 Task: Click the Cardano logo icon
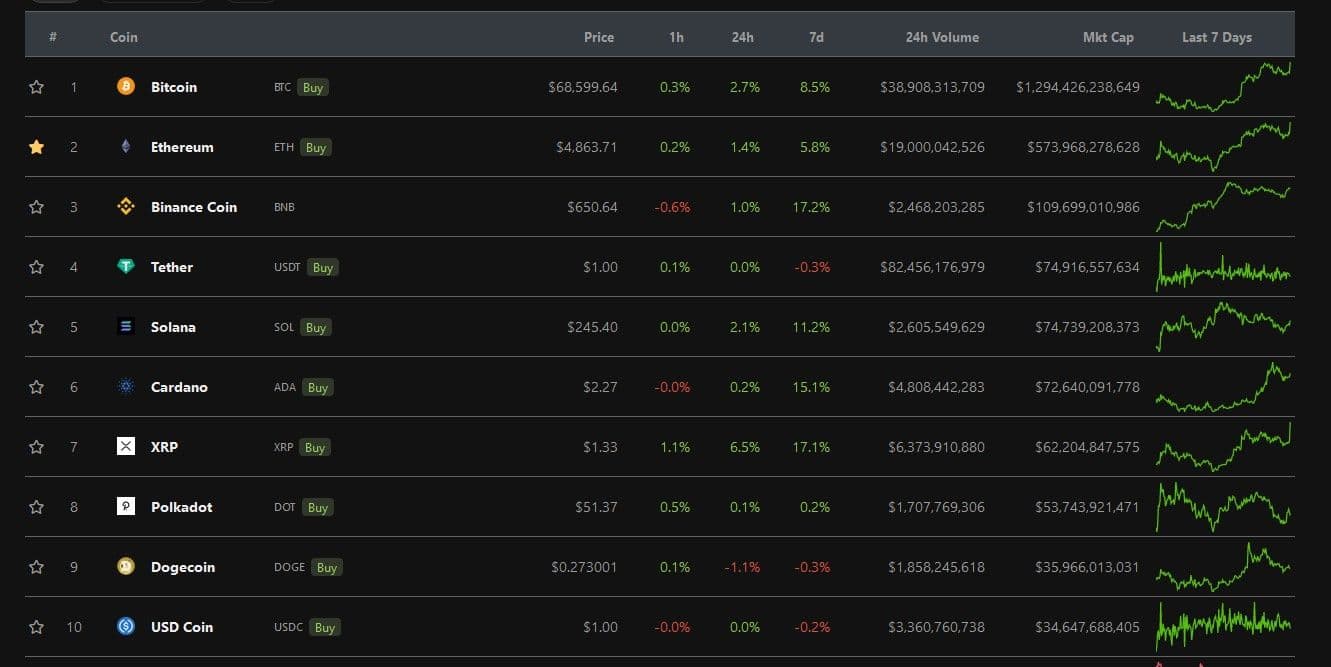point(126,387)
